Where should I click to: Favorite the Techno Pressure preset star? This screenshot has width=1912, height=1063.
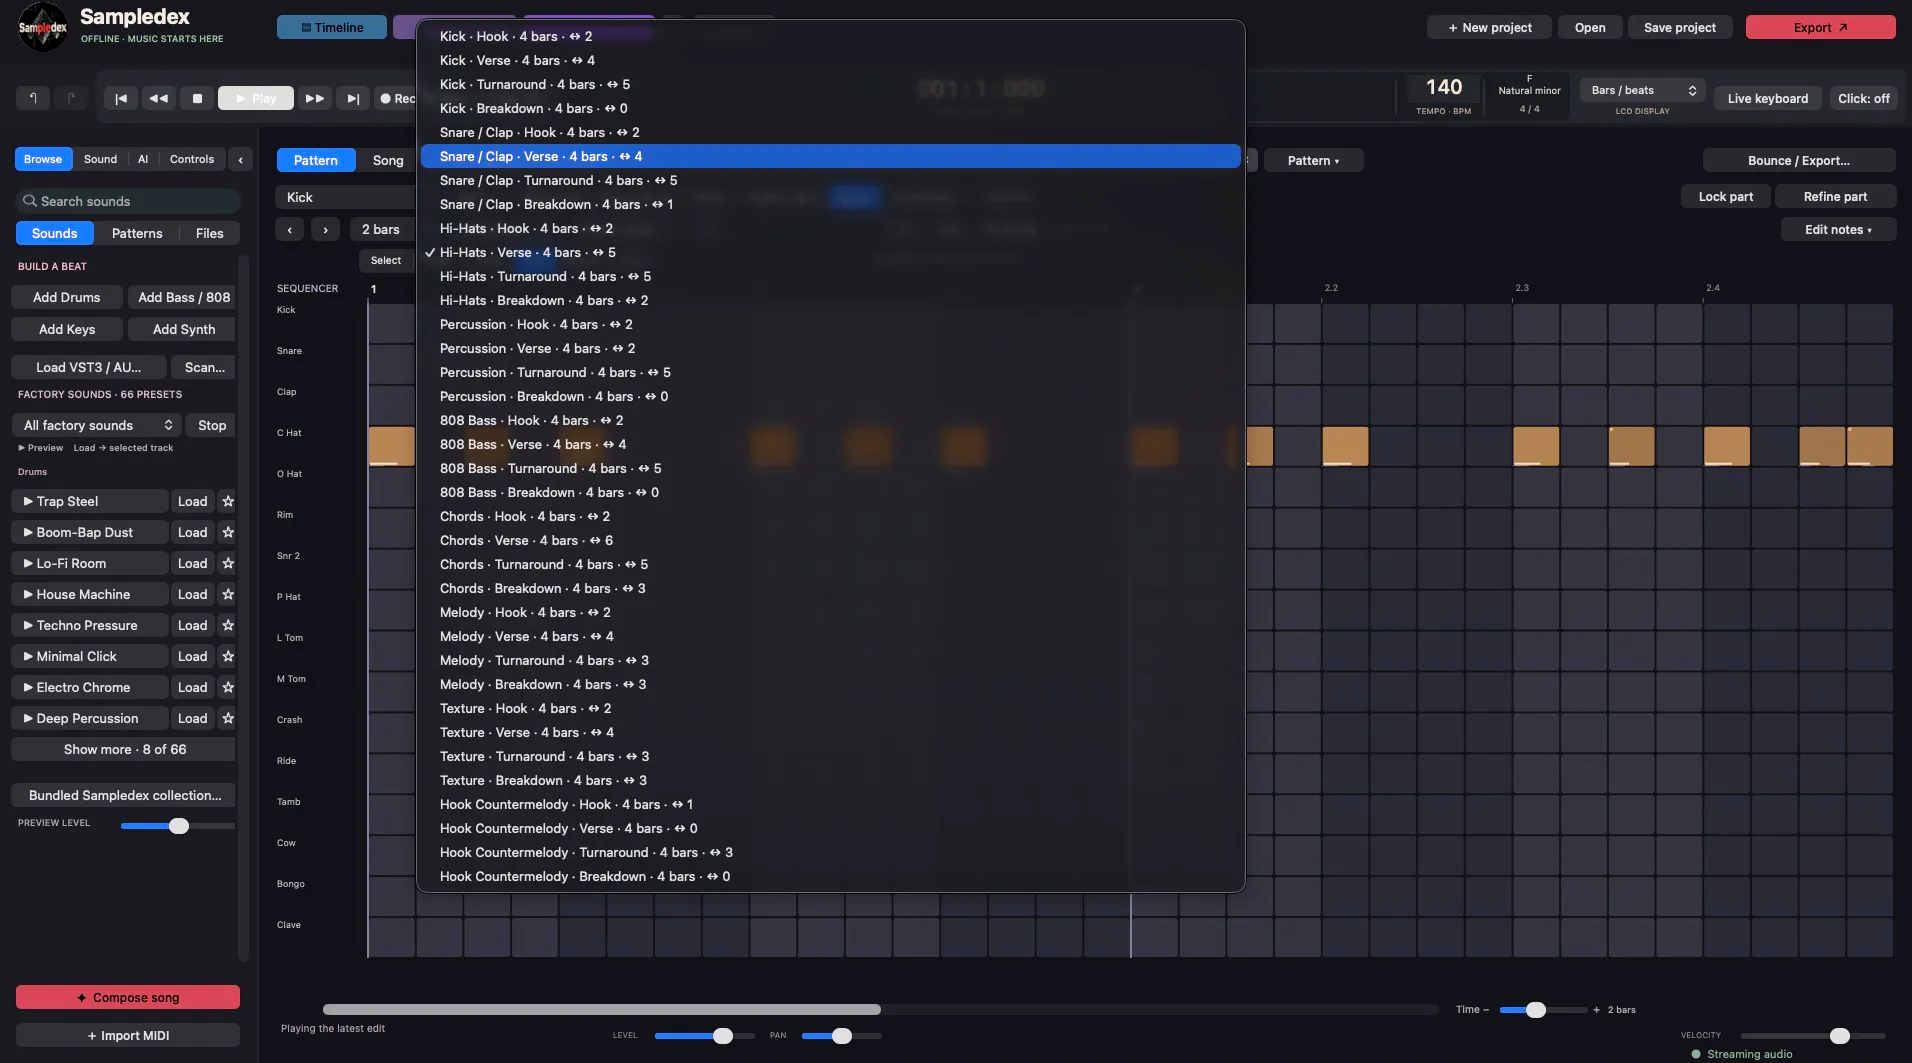pyautogui.click(x=228, y=625)
